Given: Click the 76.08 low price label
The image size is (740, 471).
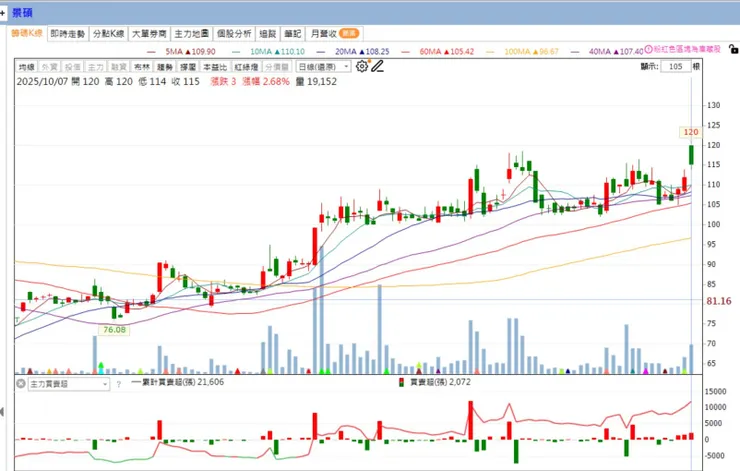Looking at the screenshot, I should click(x=114, y=329).
